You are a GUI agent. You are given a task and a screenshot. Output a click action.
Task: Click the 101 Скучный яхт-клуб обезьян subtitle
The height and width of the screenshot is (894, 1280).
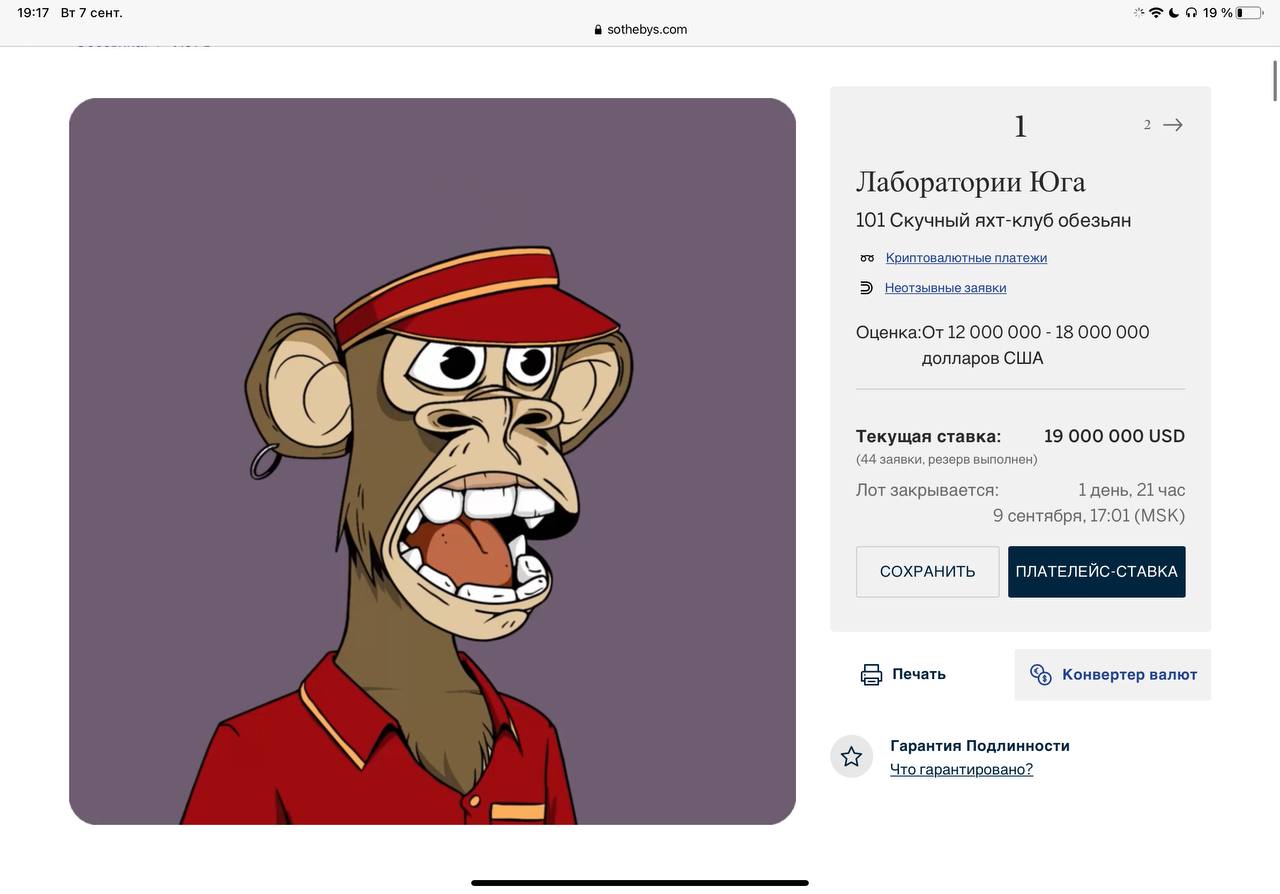tap(993, 220)
